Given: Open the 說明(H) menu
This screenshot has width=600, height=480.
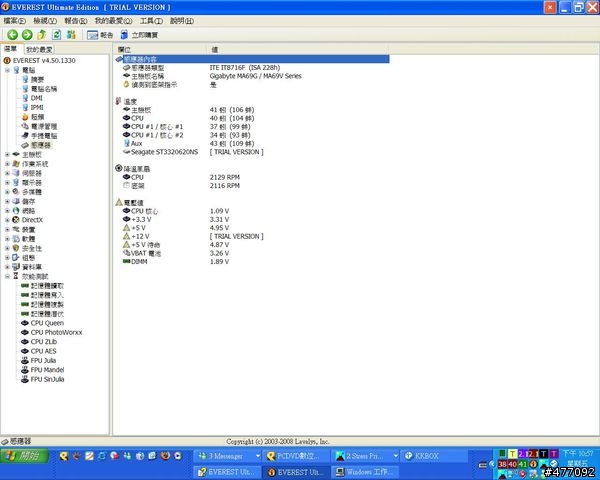Looking at the screenshot, I should [x=182, y=21].
